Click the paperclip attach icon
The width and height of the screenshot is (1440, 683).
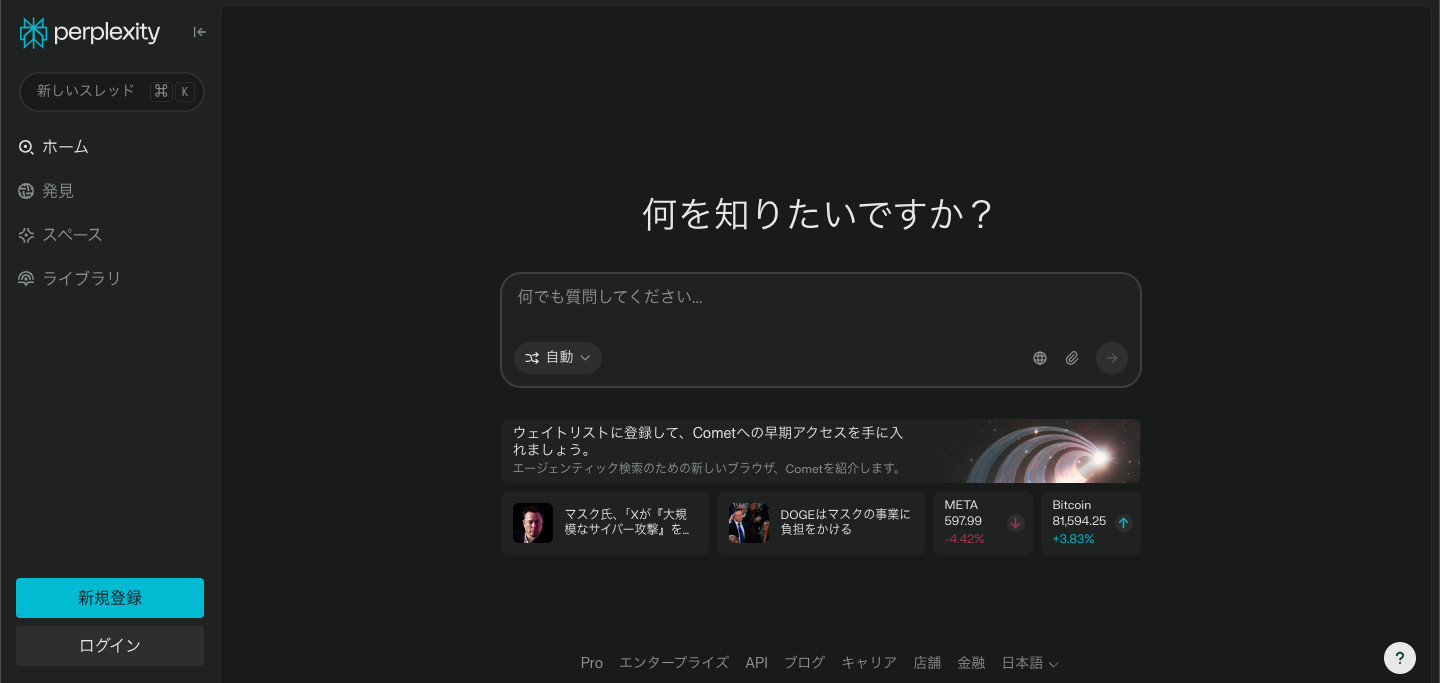pos(1072,358)
